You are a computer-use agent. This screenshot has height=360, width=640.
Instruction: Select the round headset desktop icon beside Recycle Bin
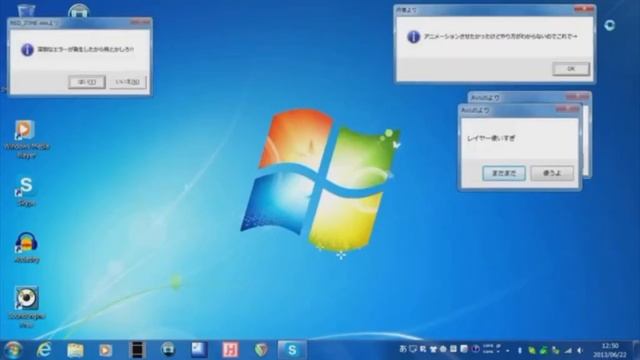pos(78,10)
